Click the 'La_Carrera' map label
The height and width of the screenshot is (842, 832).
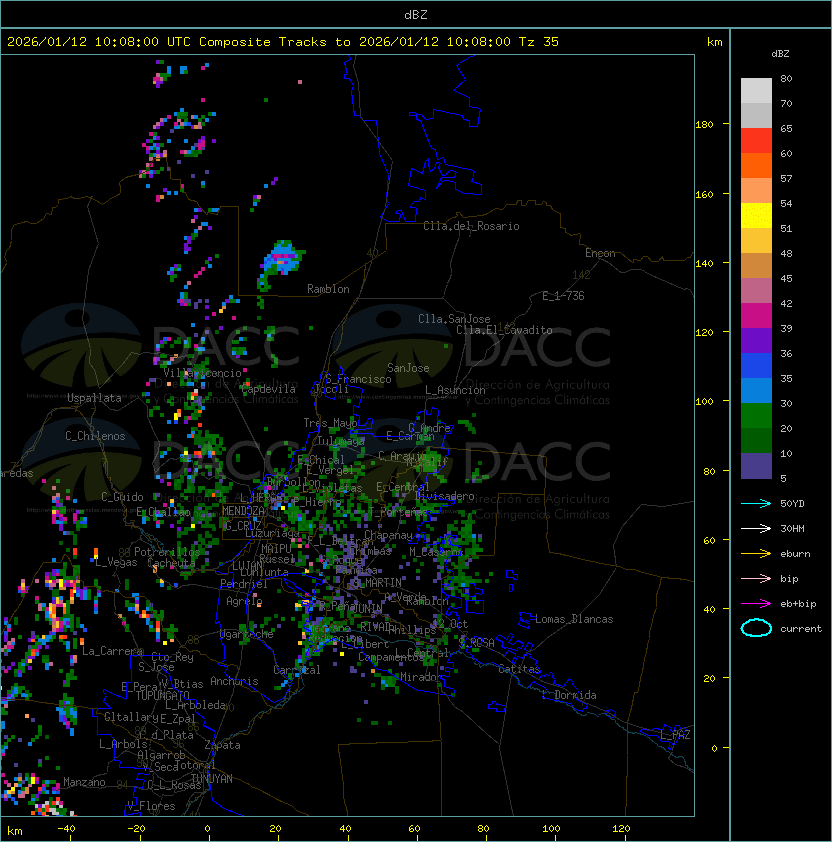tap(112, 651)
